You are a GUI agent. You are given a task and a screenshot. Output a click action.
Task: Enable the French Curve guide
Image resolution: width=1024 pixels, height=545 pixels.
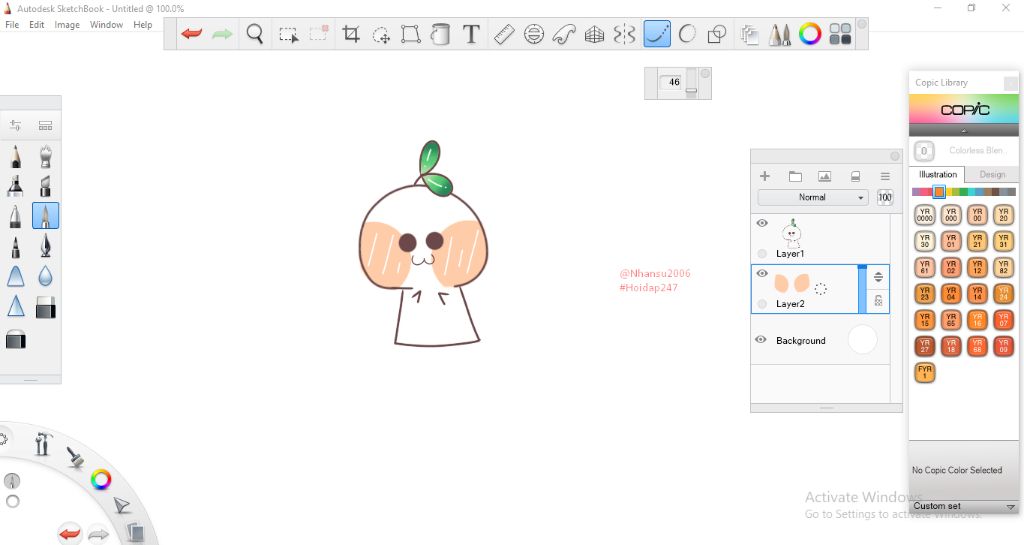click(x=564, y=34)
